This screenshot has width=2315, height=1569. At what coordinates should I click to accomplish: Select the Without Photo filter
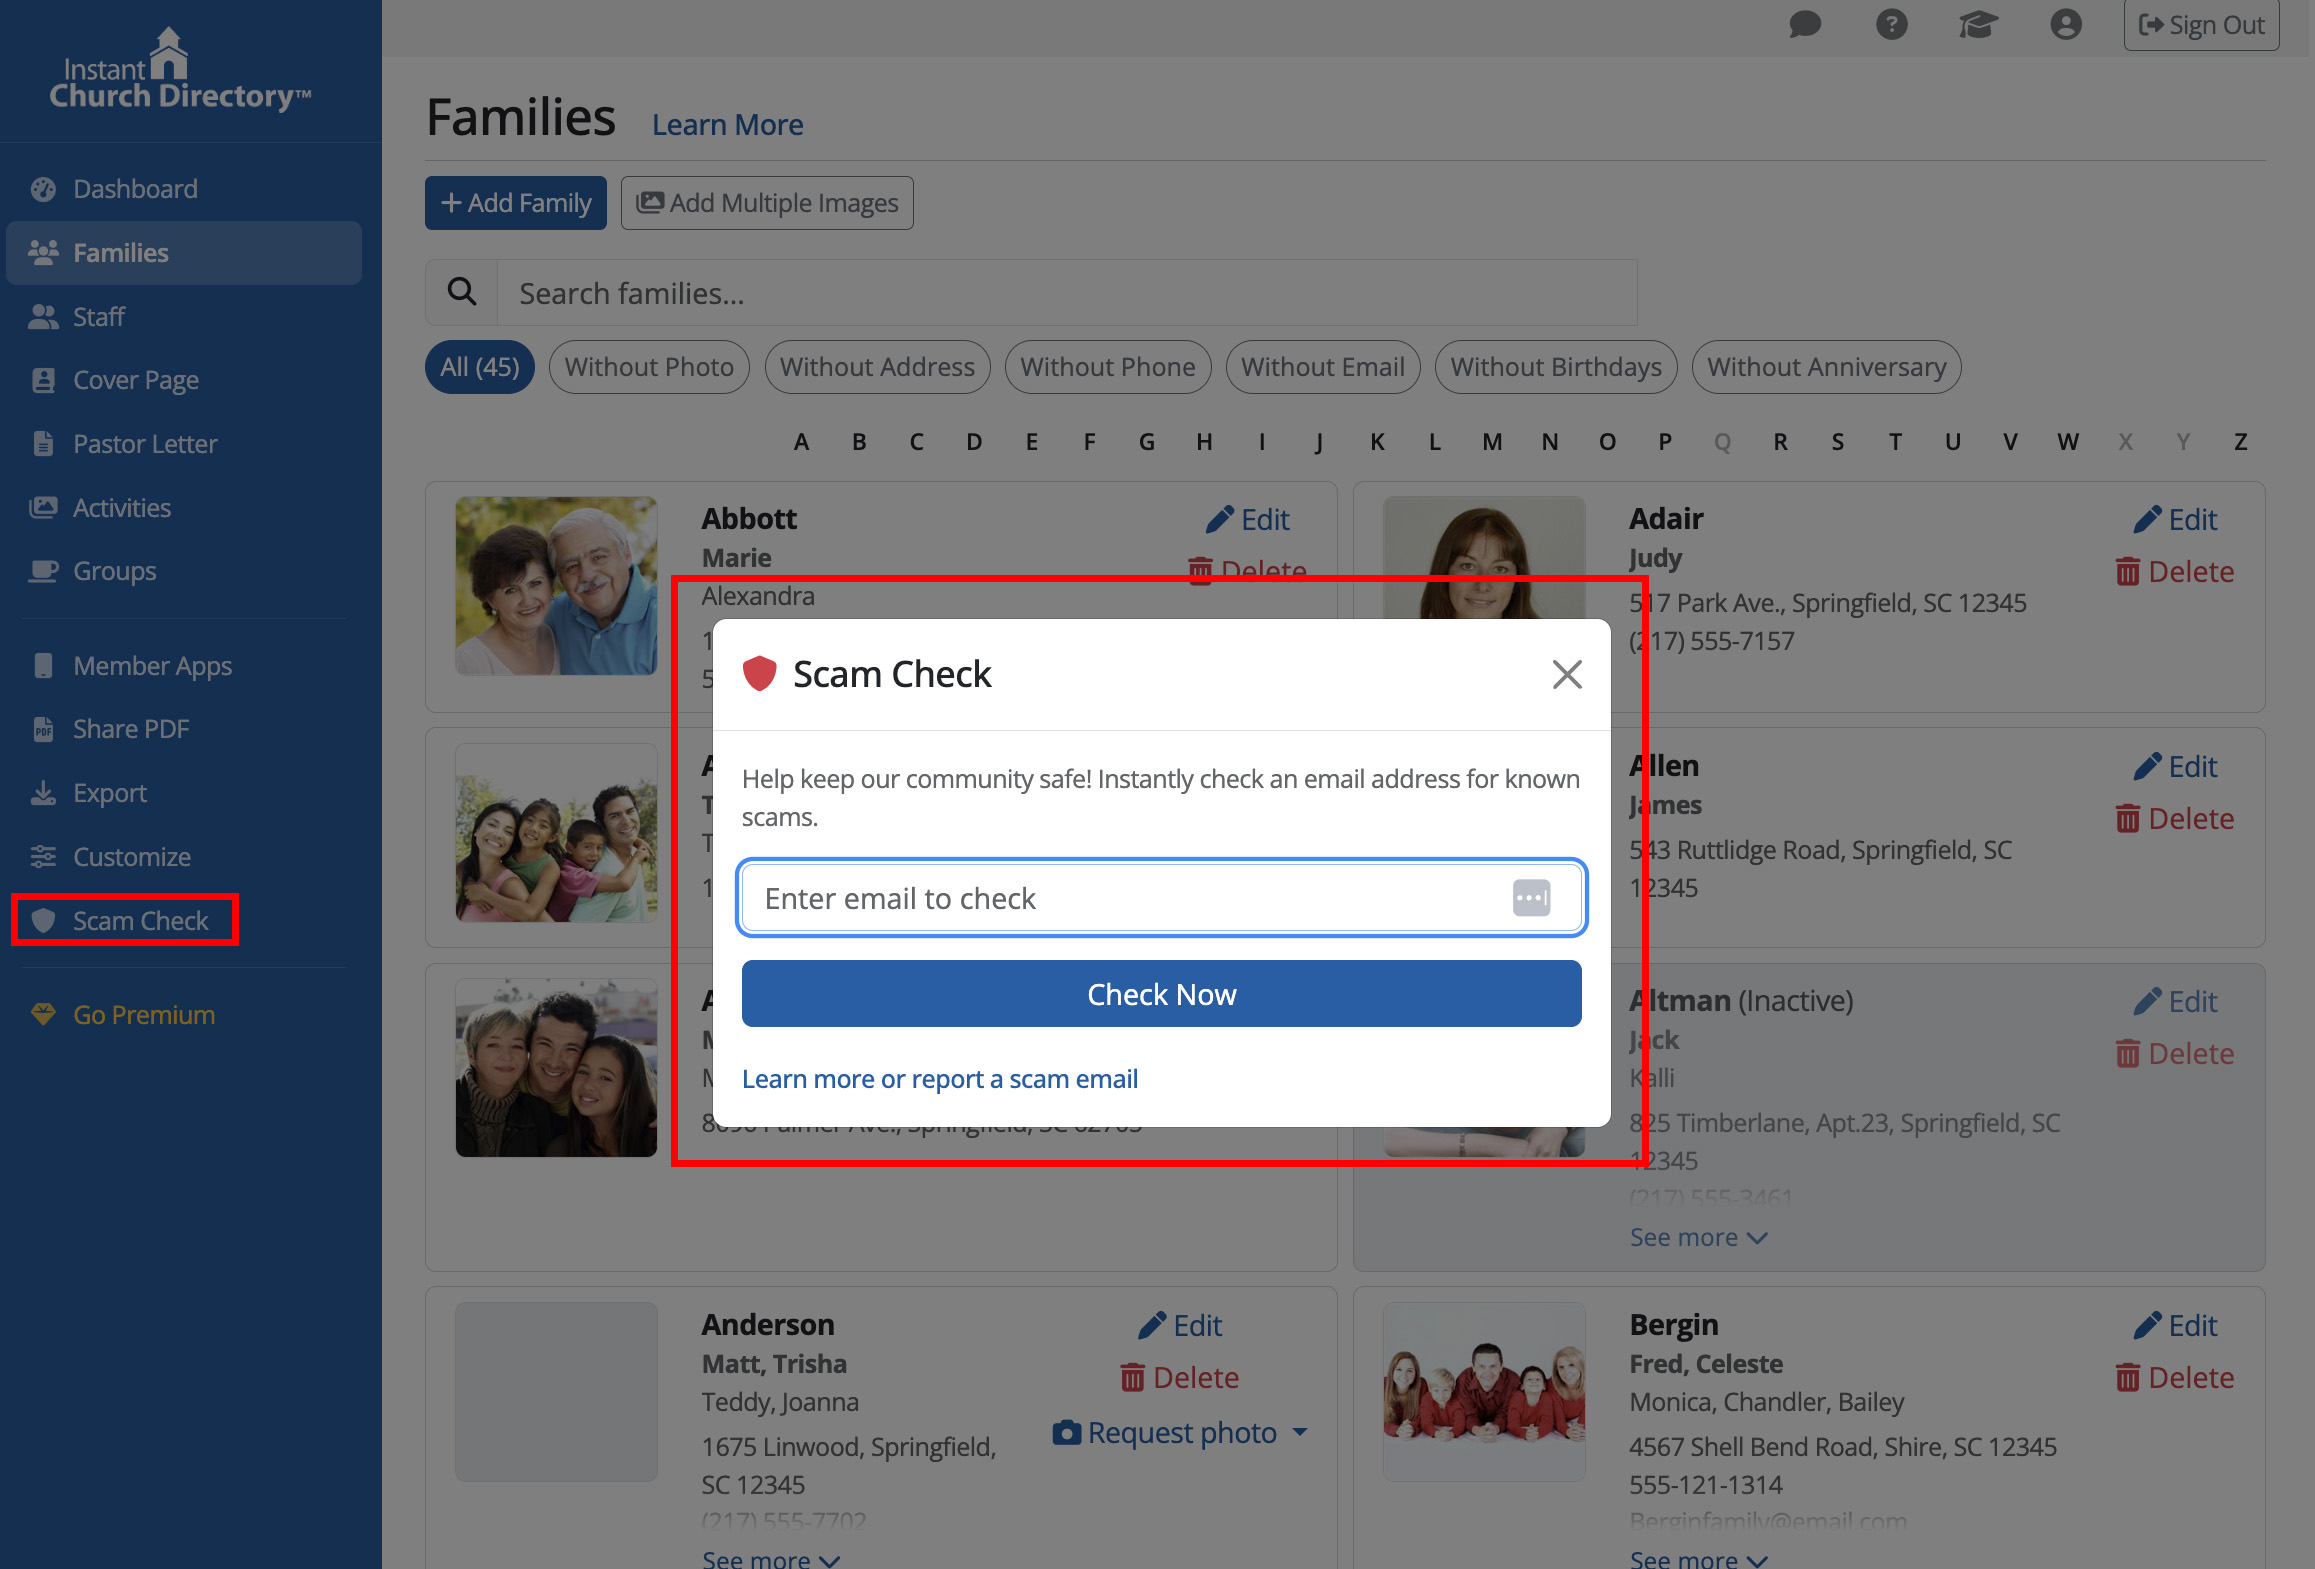(x=649, y=367)
